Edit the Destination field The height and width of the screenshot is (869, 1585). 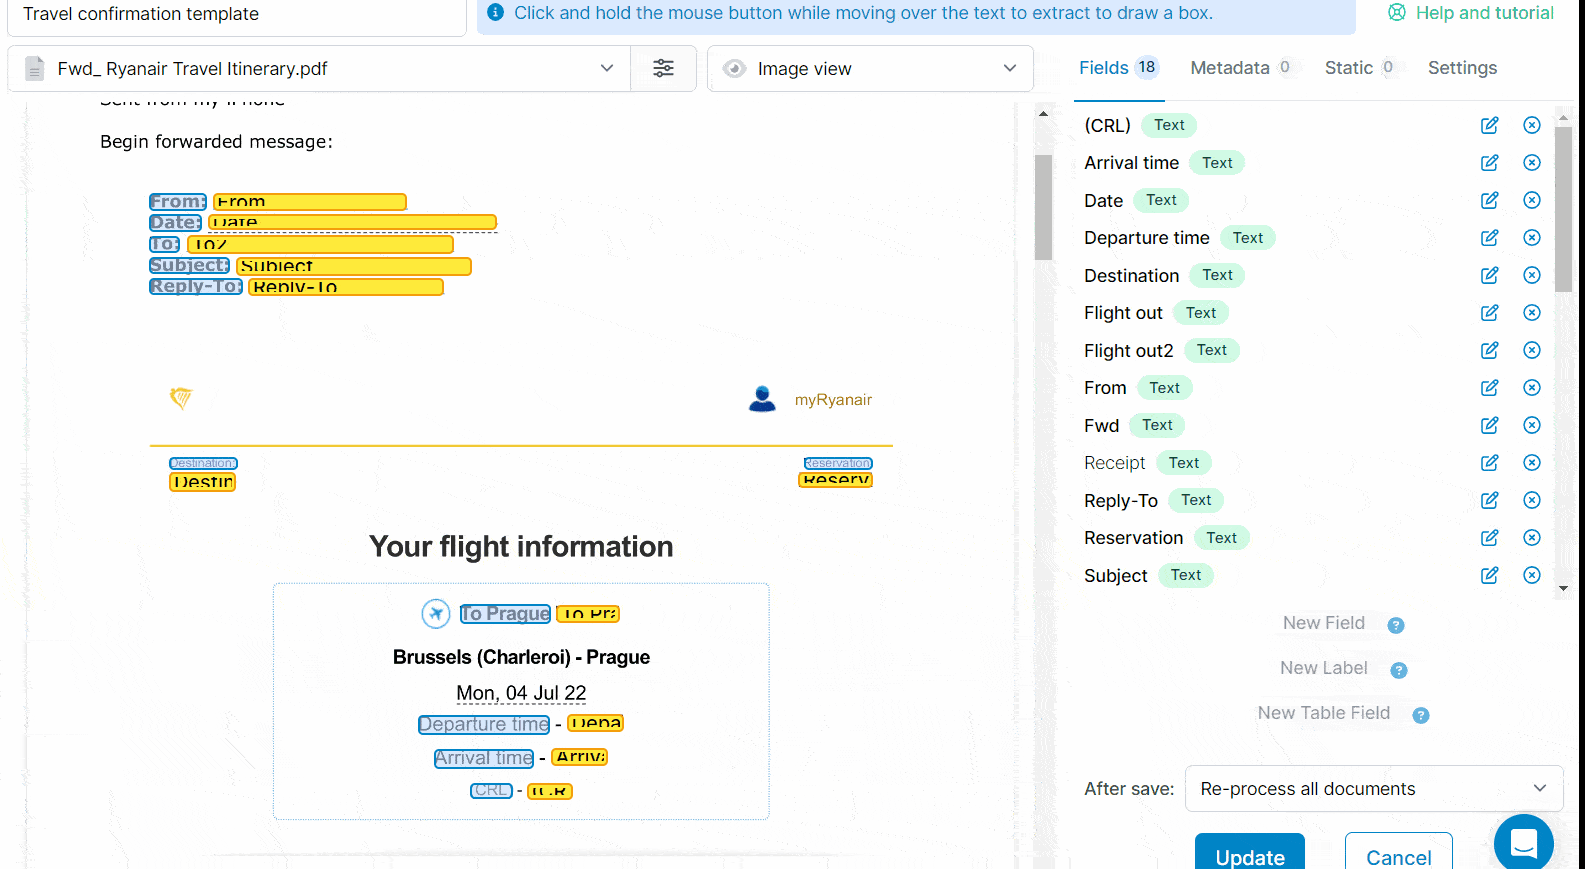[1489, 275]
